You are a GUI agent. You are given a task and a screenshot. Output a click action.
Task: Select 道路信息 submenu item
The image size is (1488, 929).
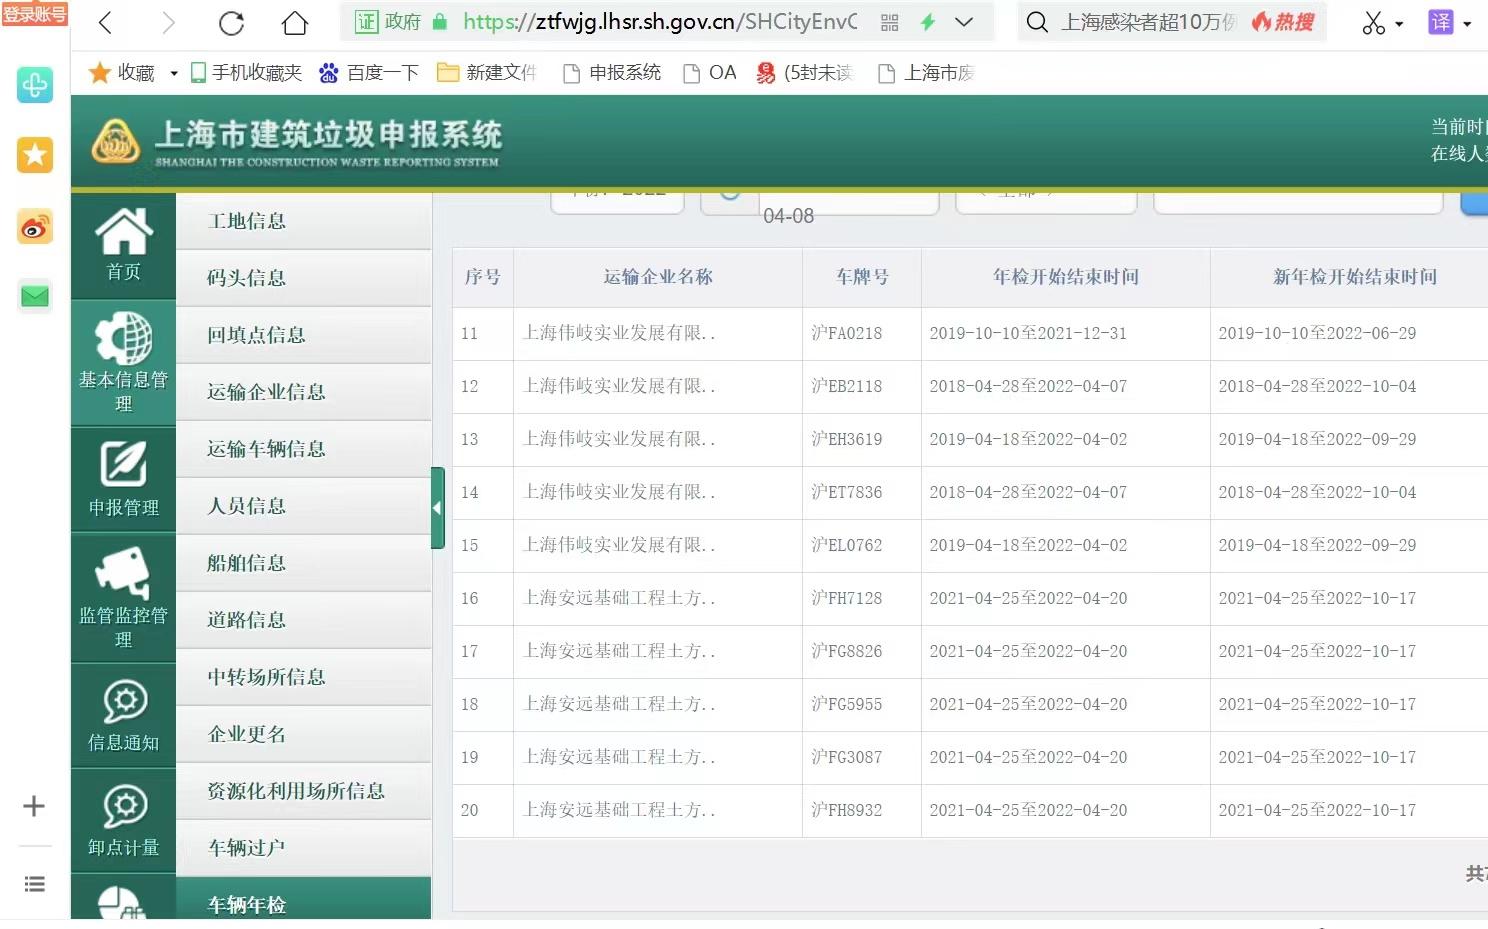click(x=304, y=620)
